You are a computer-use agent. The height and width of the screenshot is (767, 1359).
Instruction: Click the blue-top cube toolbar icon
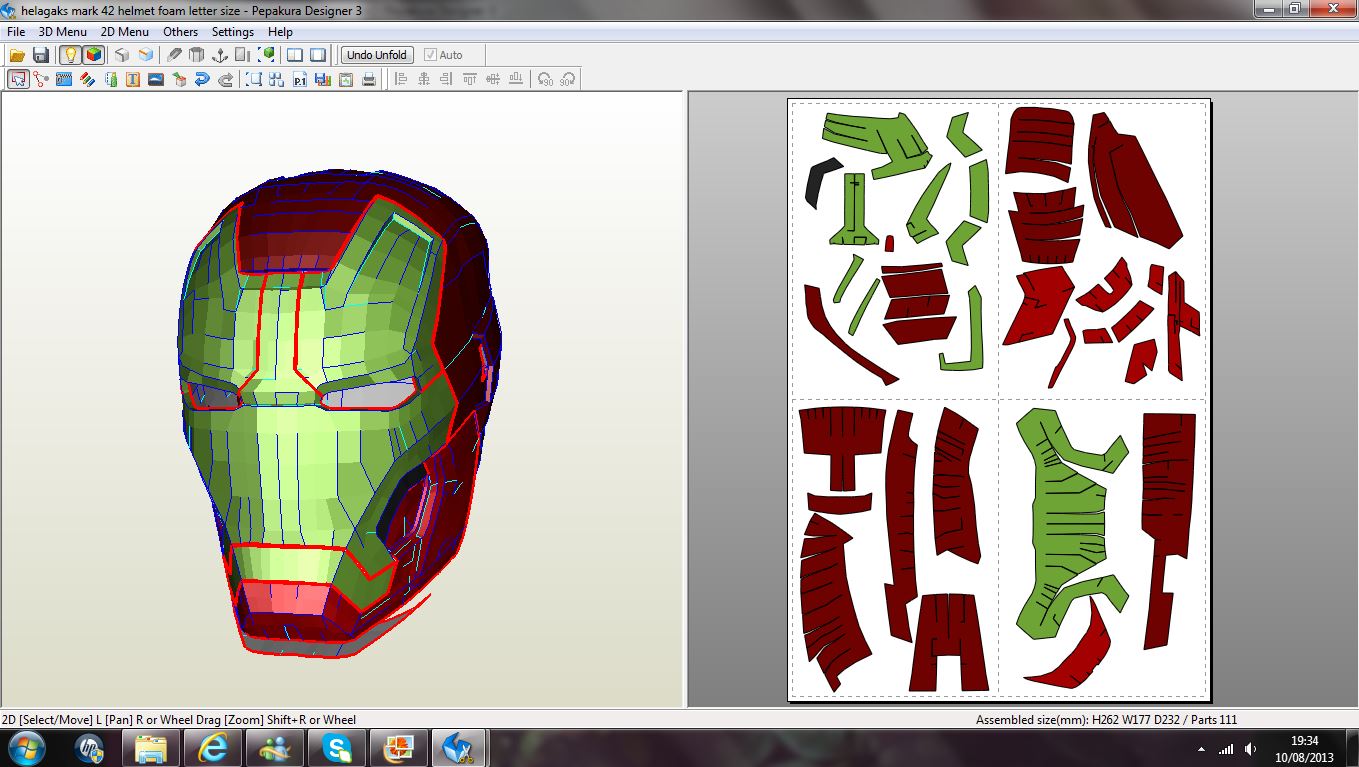pos(146,55)
